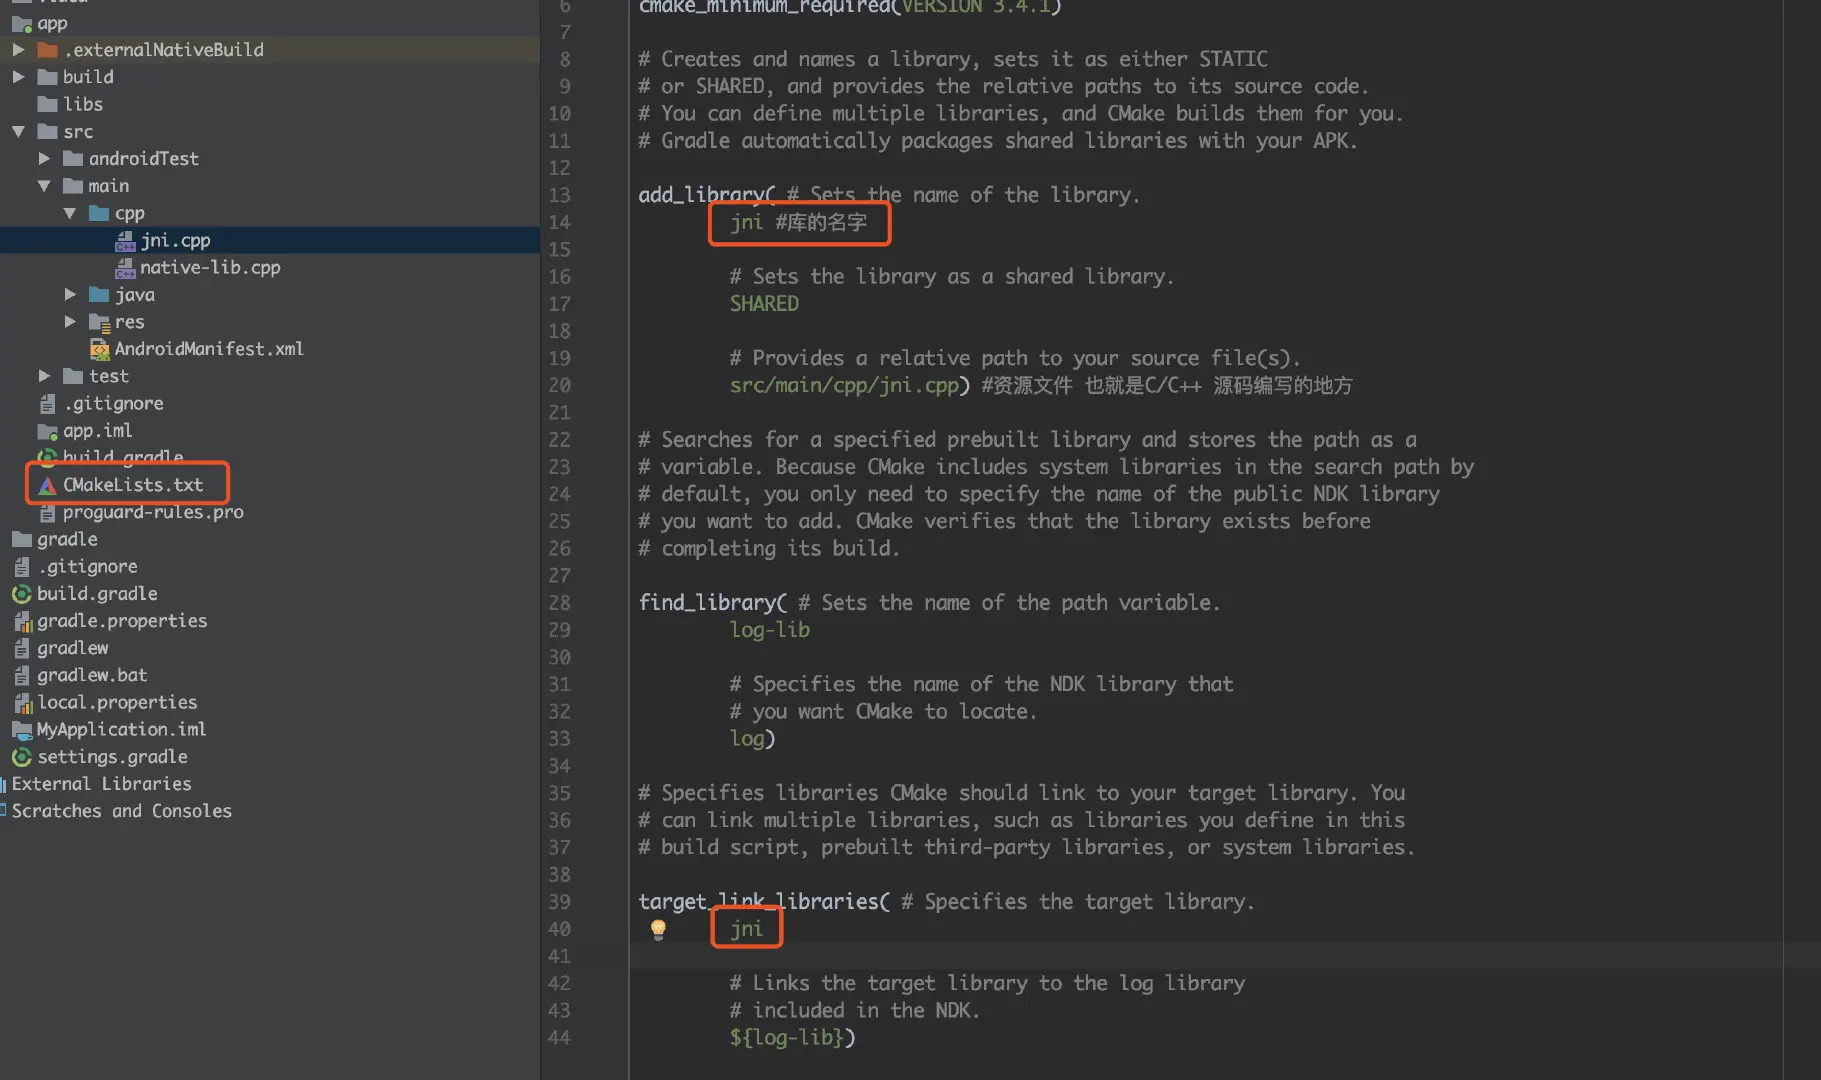This screenshot has width=1821, height=1080.
Task: Expand the .externalNativeBuild folder
Action: point(18,49)
